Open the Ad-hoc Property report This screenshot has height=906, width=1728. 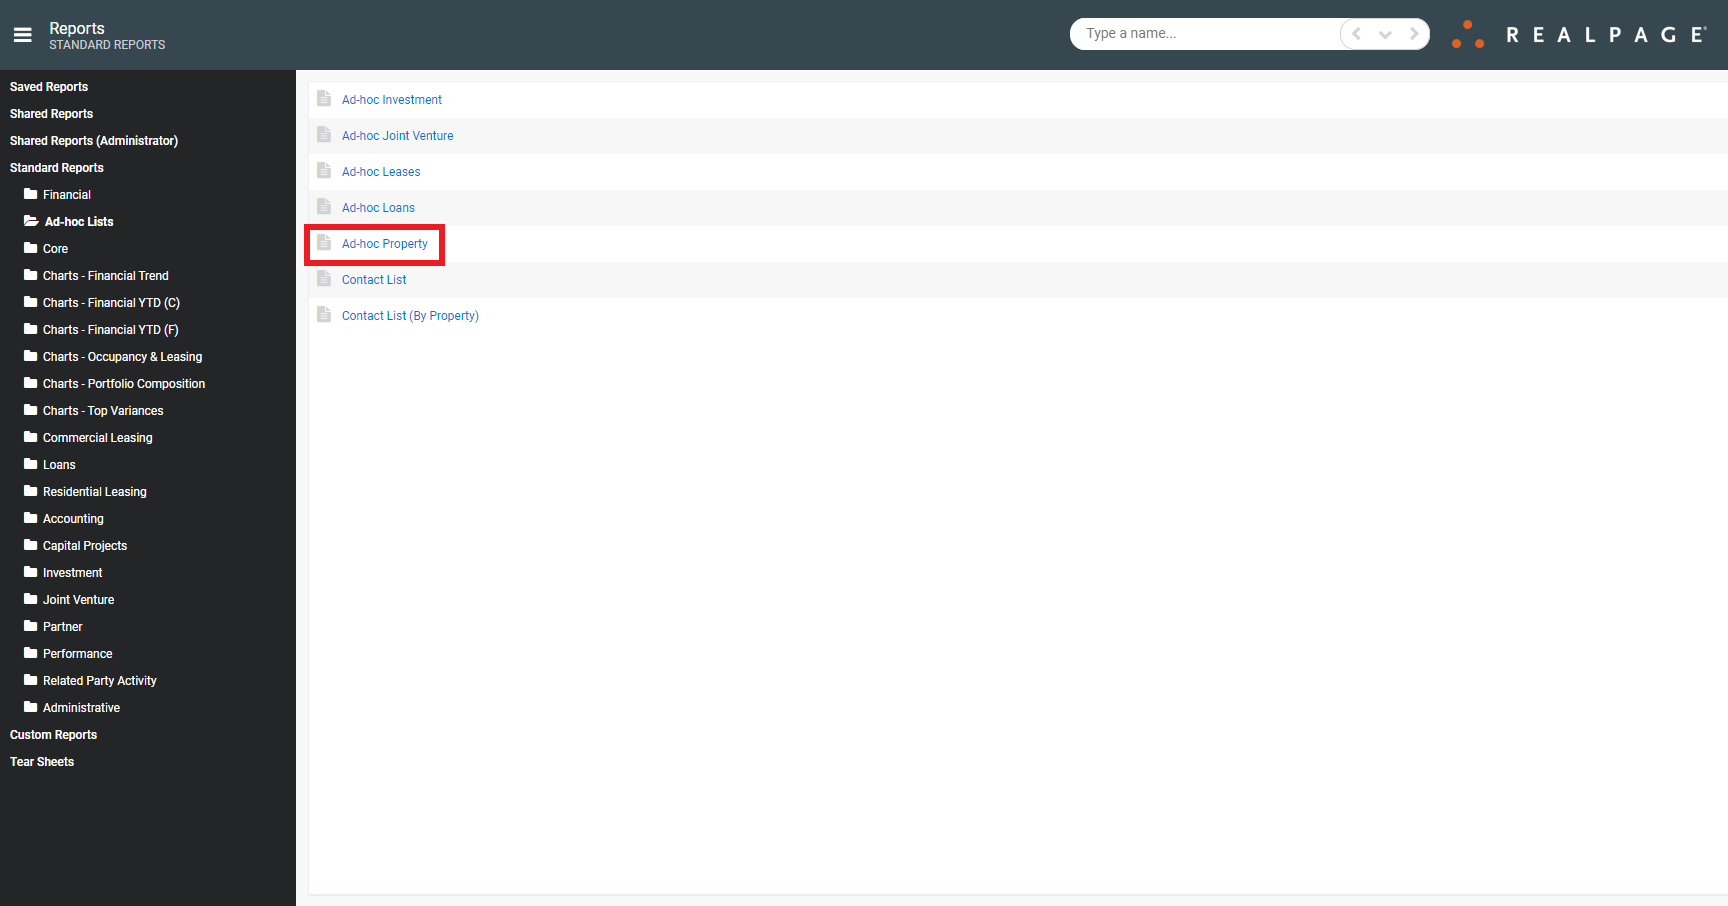384,243
